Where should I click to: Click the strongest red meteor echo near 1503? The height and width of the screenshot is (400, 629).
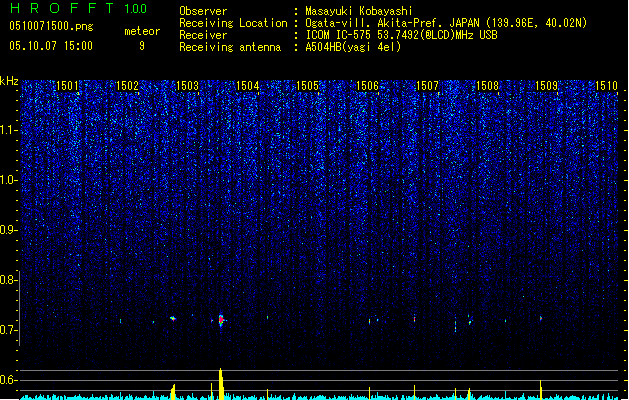[221, 320]
